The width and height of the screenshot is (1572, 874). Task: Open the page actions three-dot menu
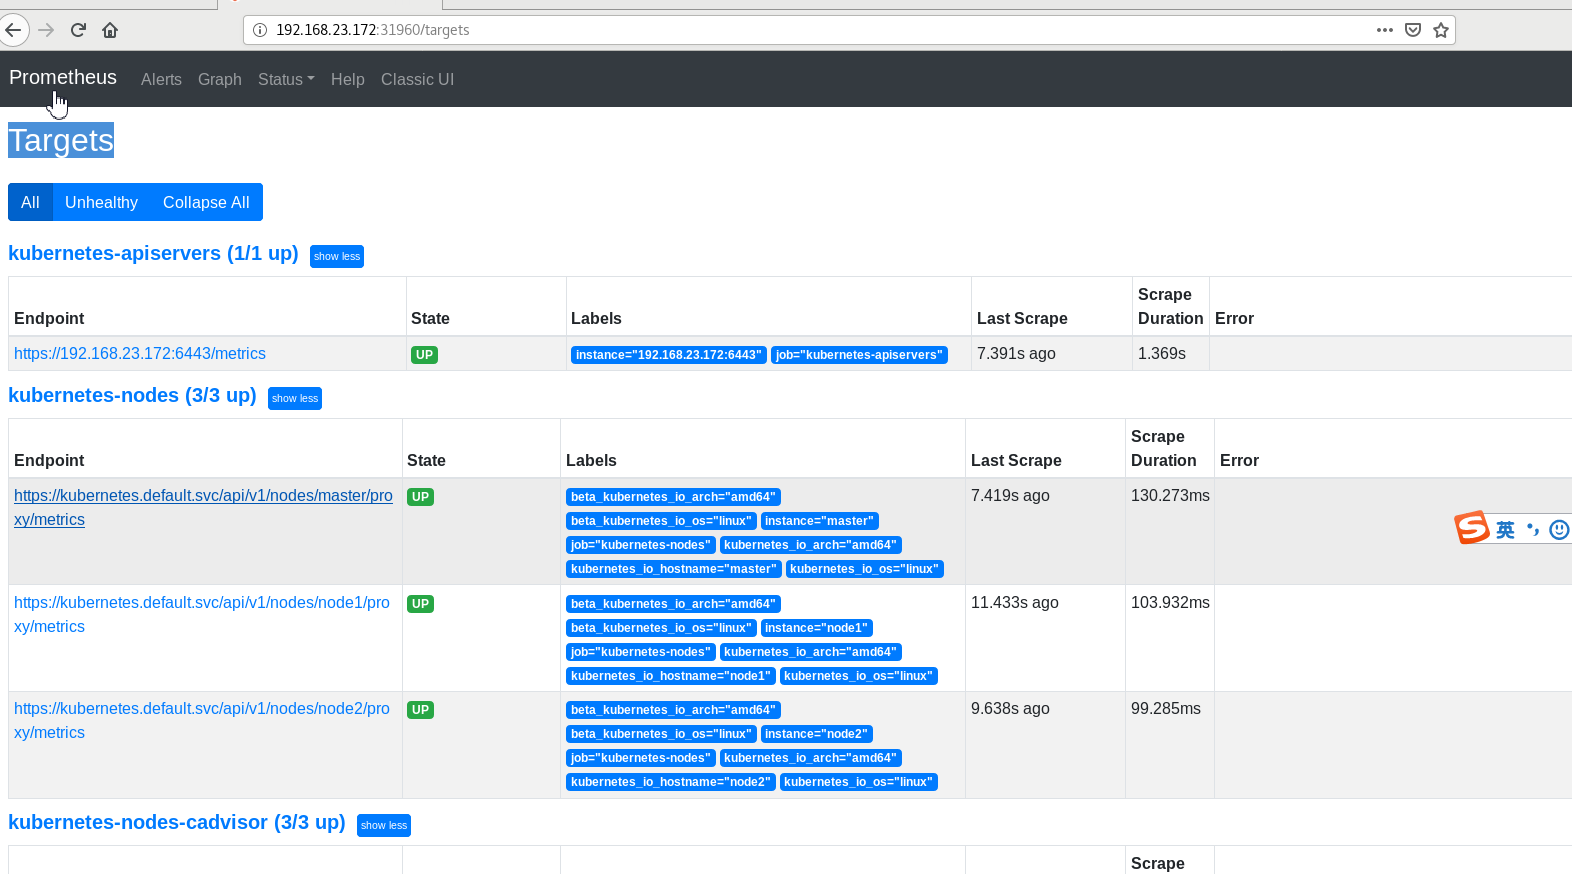[1385, 30]
